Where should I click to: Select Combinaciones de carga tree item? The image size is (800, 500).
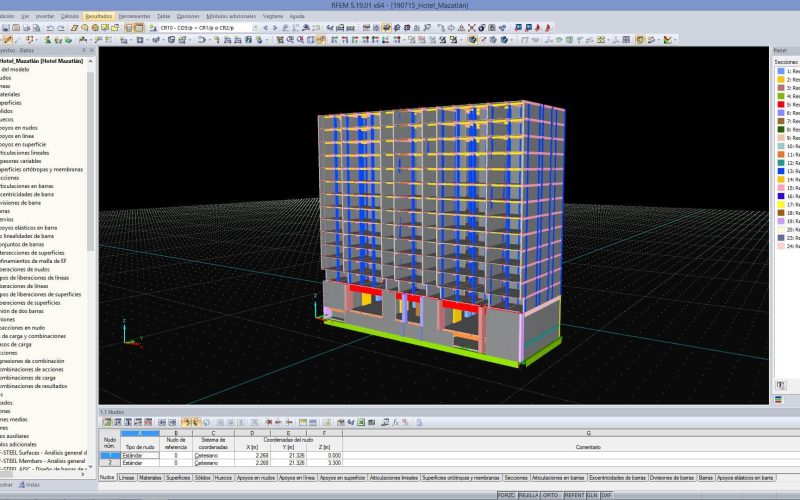pos(28,378)
